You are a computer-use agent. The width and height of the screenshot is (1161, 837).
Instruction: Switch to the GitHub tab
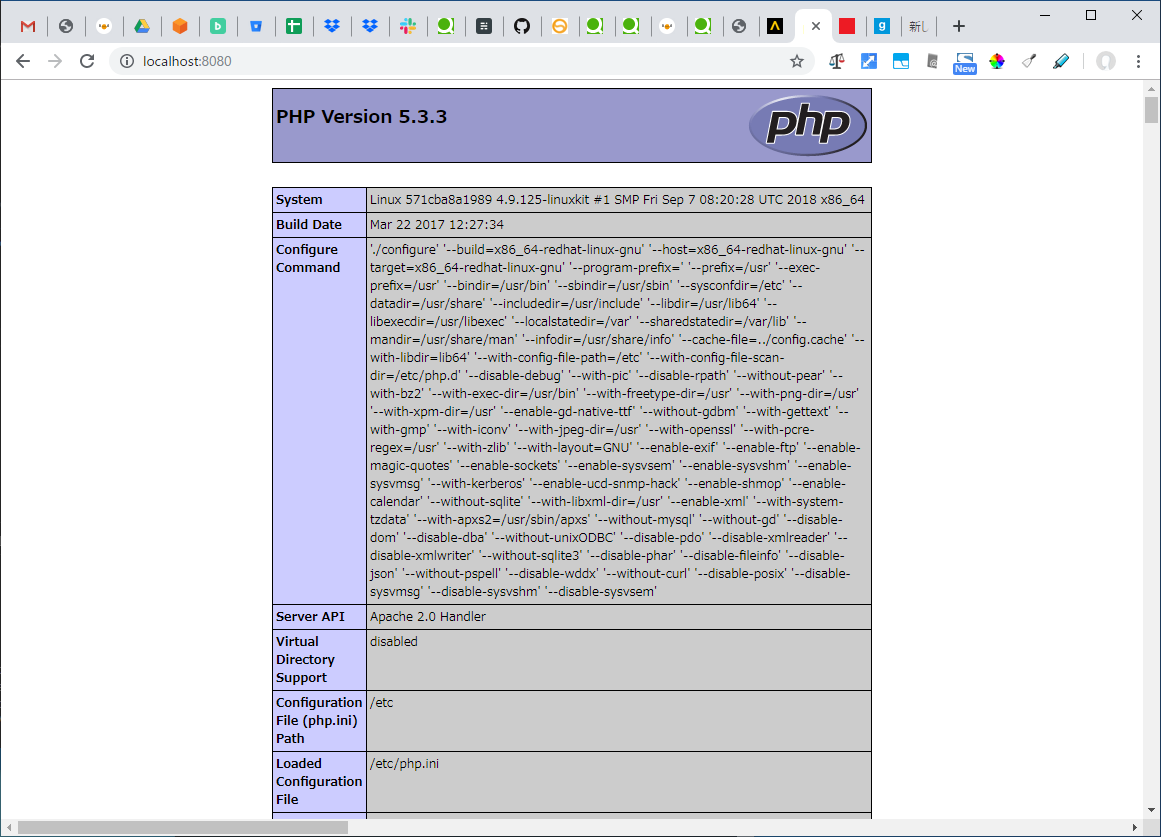tap(522, 27)
